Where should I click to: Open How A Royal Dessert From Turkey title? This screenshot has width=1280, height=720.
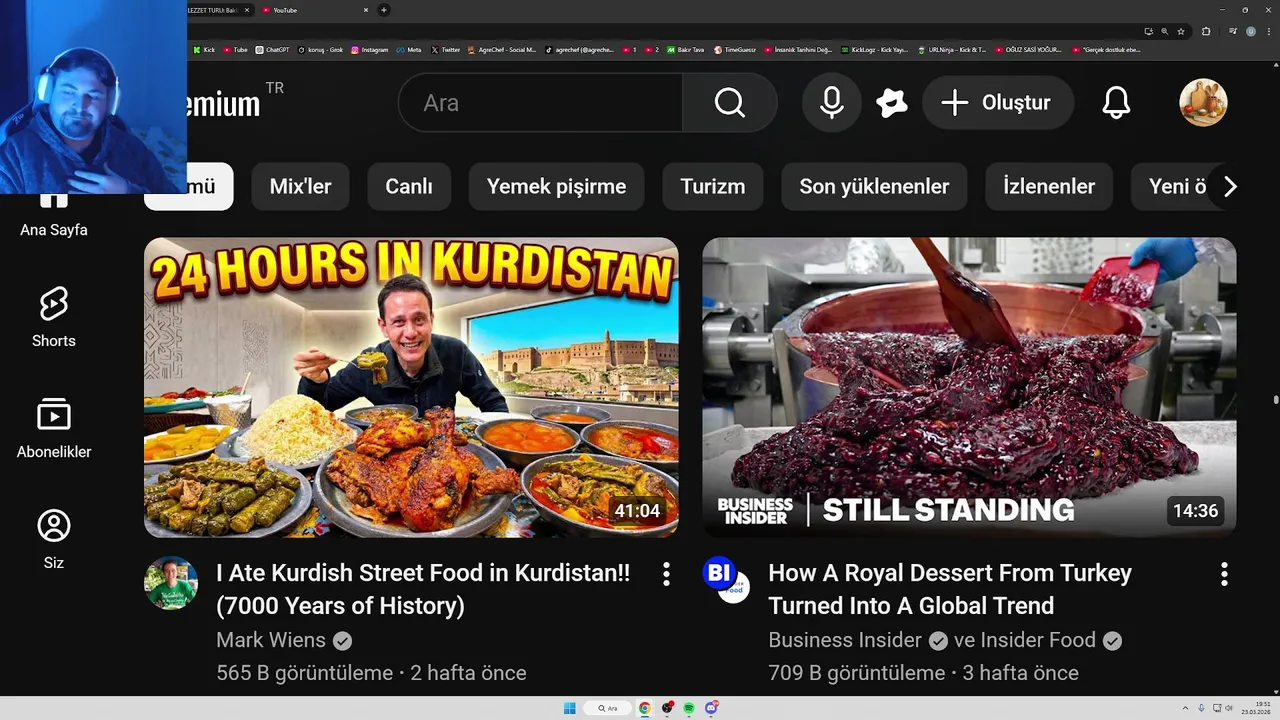tap(950, 589)
